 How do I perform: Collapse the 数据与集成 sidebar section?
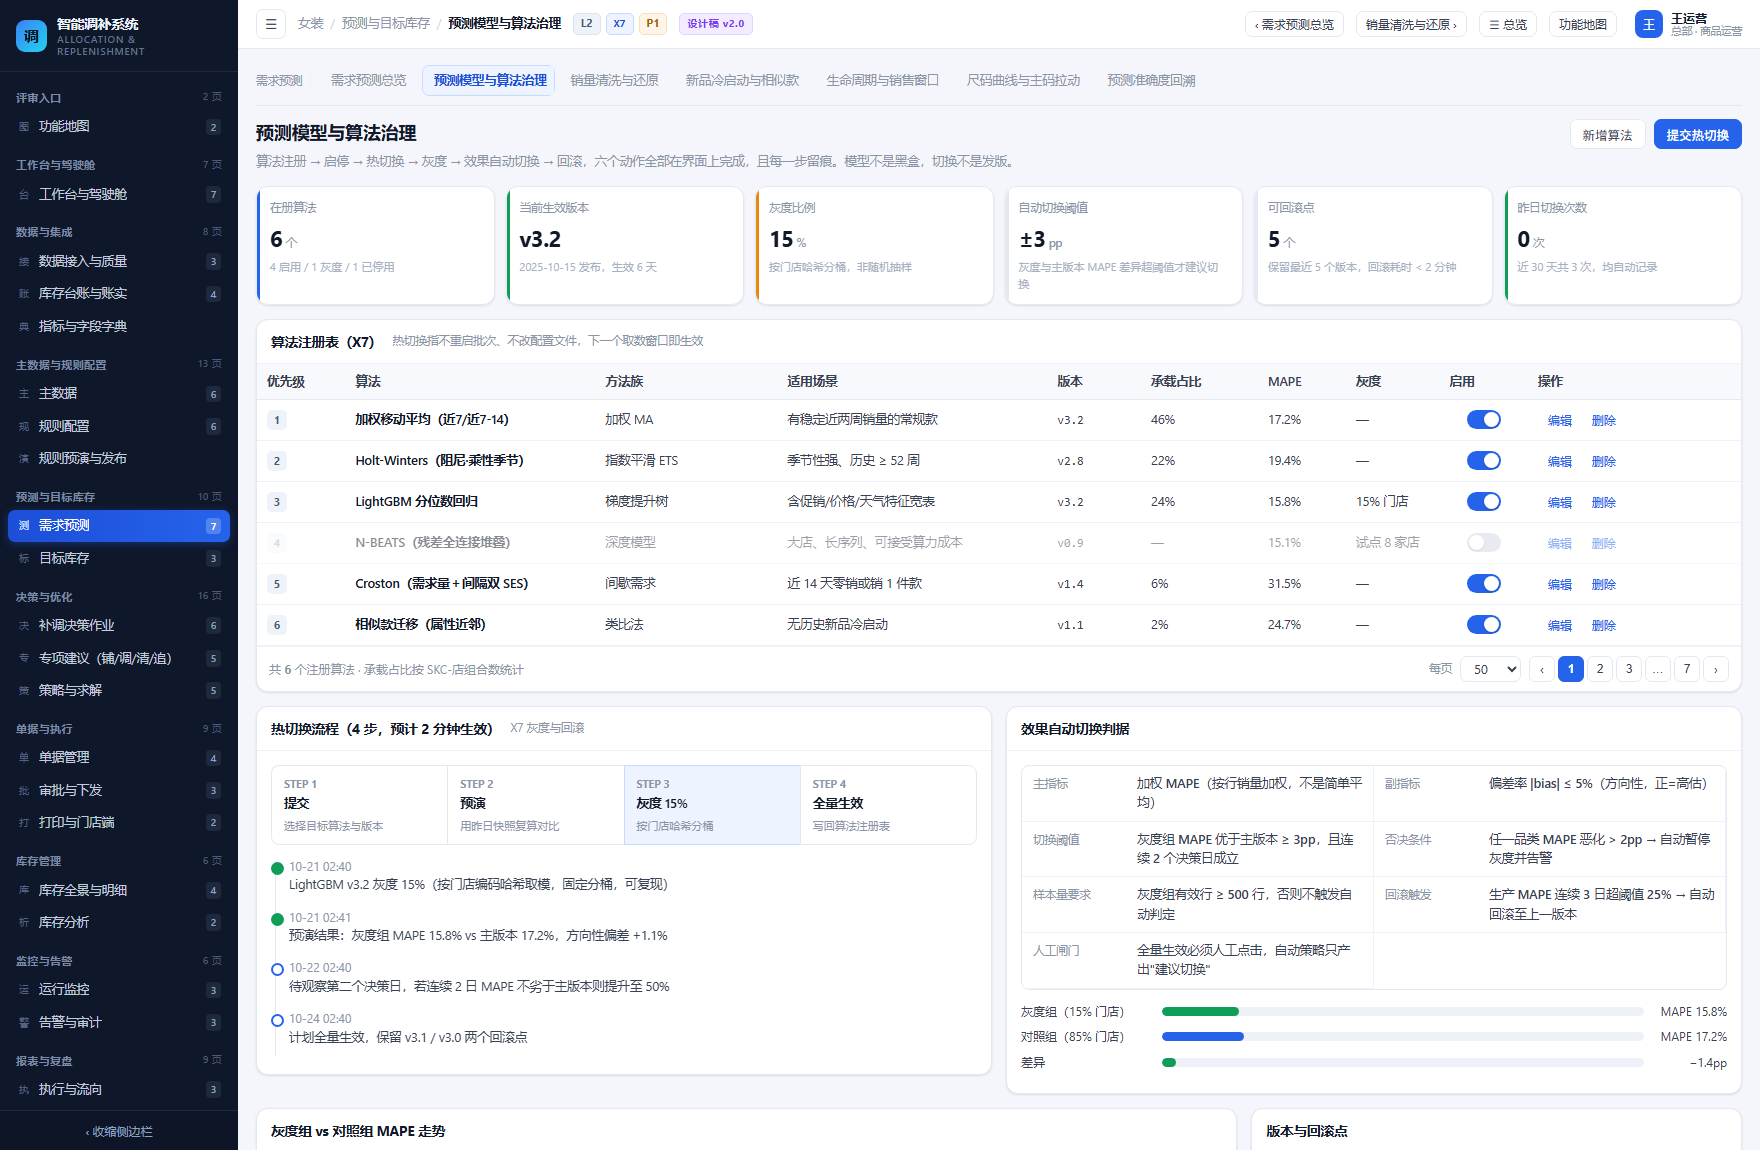click(x=119, y=232)
